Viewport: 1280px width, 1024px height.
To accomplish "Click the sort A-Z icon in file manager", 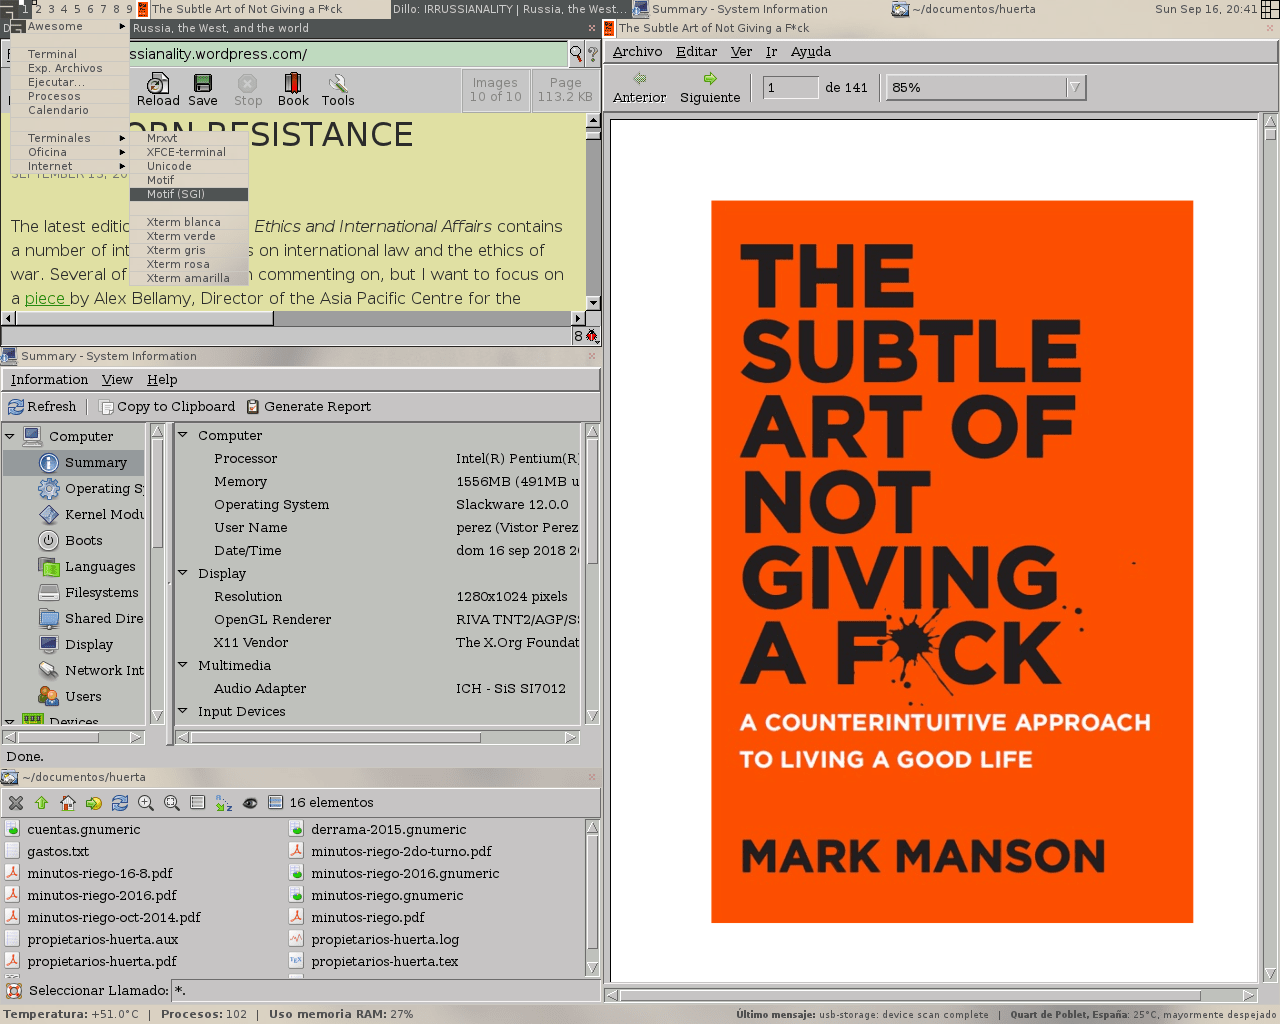I will pyautogui.click(x=224, y=803).
